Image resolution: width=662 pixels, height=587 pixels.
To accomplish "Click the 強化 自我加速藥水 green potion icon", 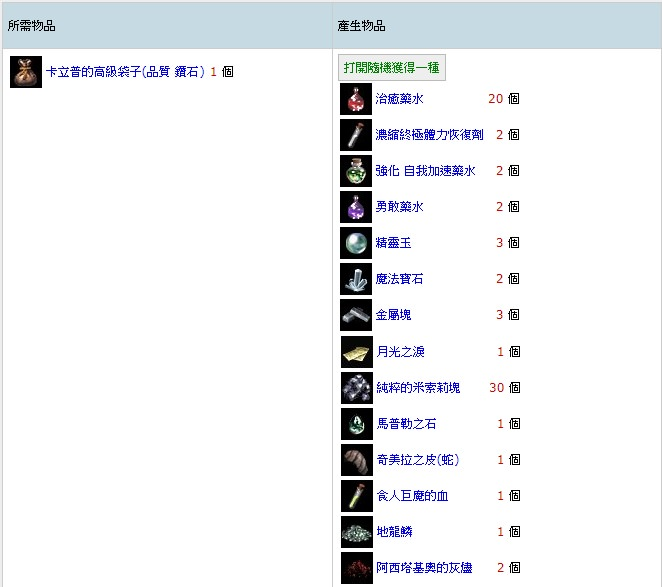I will (x=356, y=171).
